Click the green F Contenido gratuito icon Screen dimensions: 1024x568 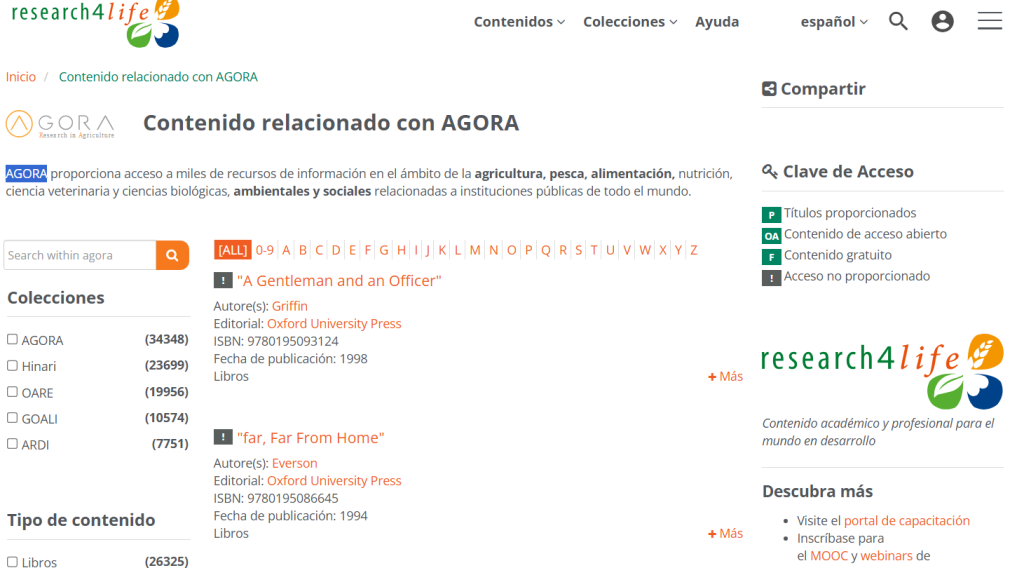(x=771, y=257)
